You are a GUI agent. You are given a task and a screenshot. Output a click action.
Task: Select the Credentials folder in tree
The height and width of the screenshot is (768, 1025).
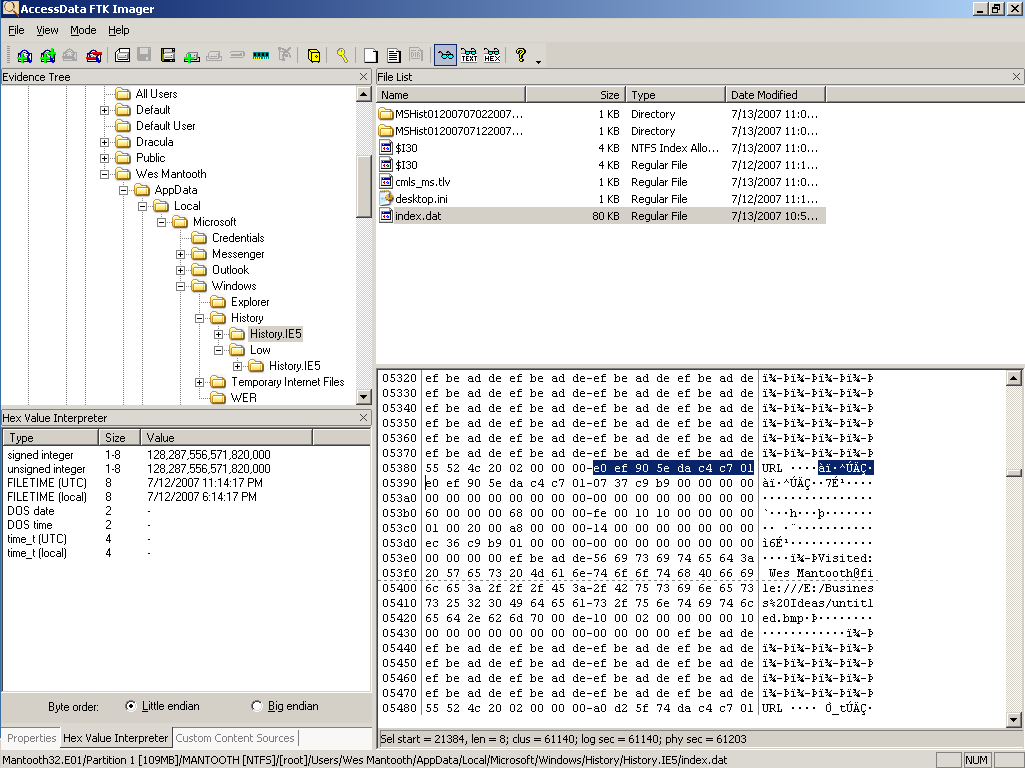point(237,238)
